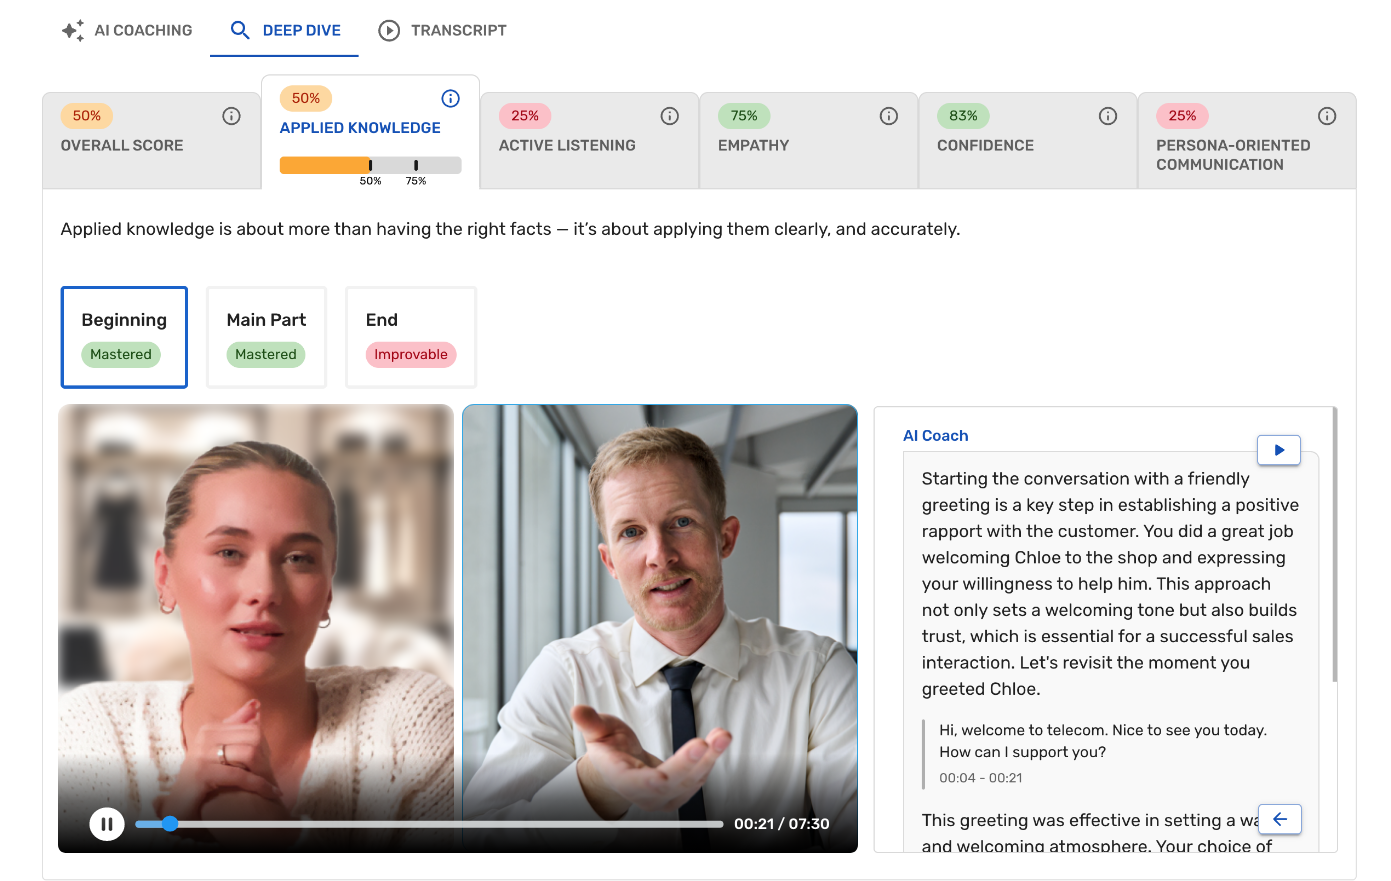
Task: Select the Beginning section card
Action: pos(124,337)
